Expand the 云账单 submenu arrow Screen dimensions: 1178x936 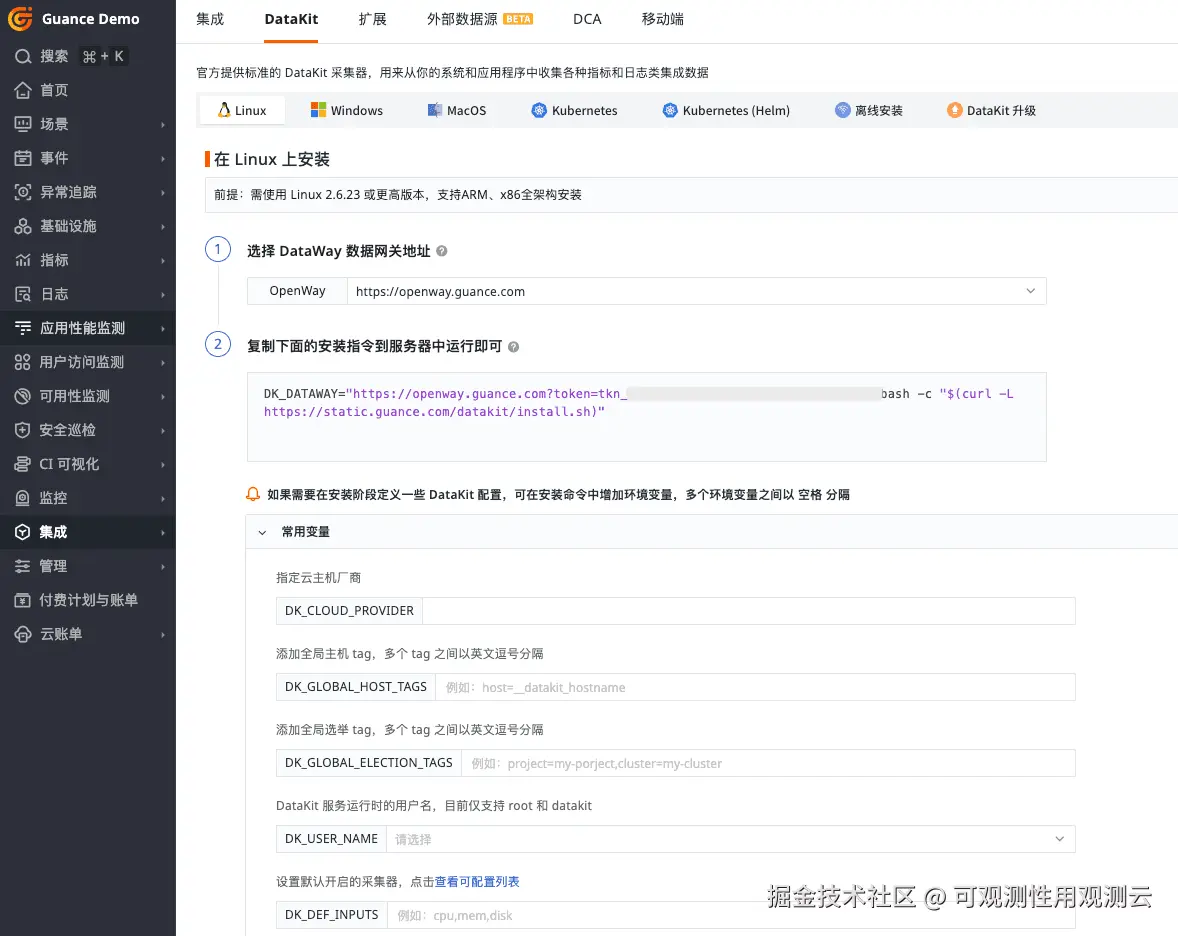coord(162,635)
